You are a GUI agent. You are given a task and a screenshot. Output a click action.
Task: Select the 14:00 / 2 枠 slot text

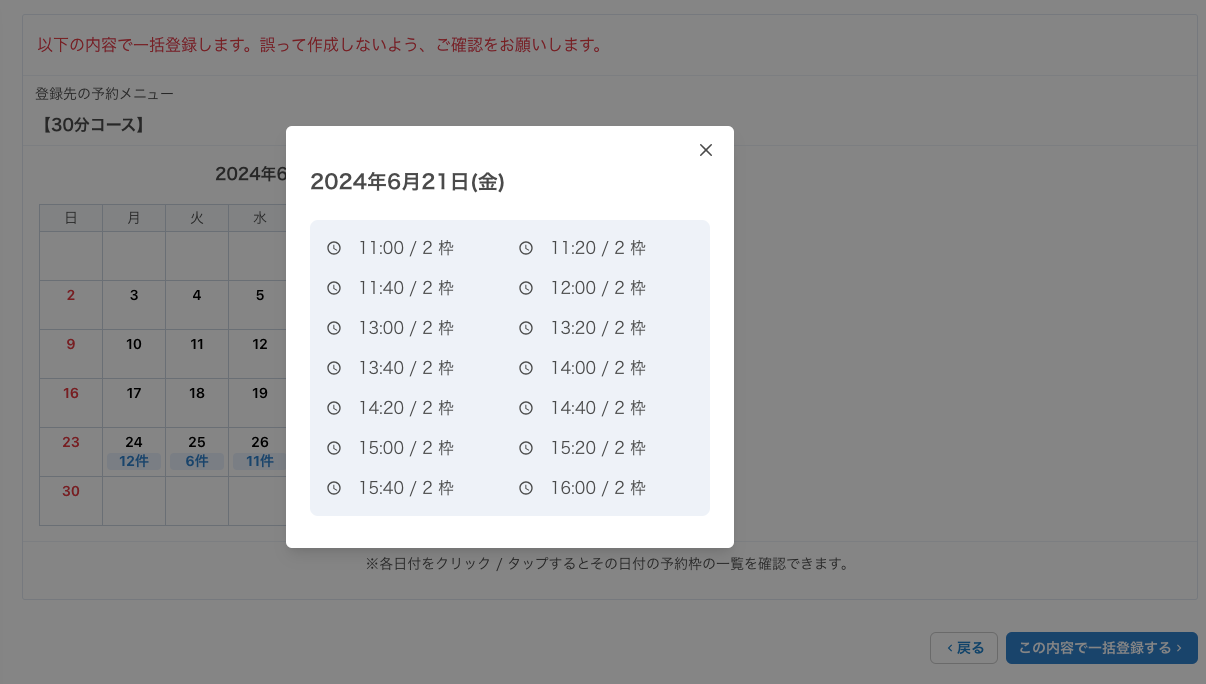click(598, 368)
